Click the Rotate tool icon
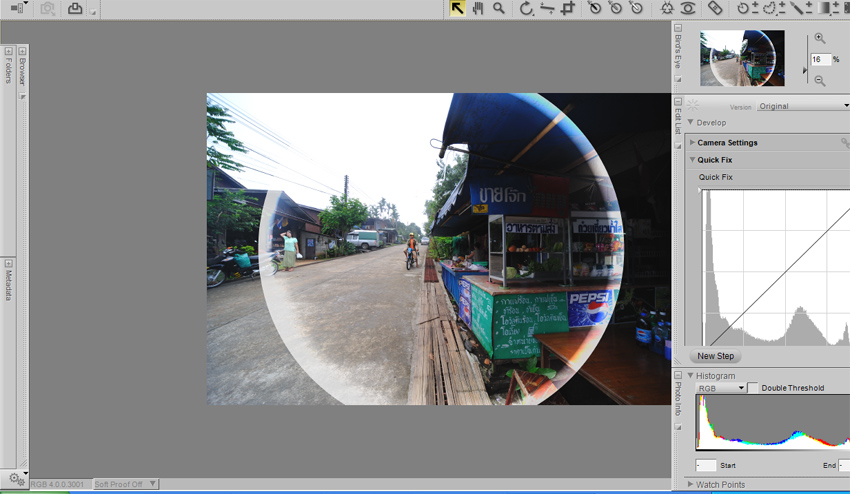The width and height of the screenshot is (850, 494). coord(526,8)
